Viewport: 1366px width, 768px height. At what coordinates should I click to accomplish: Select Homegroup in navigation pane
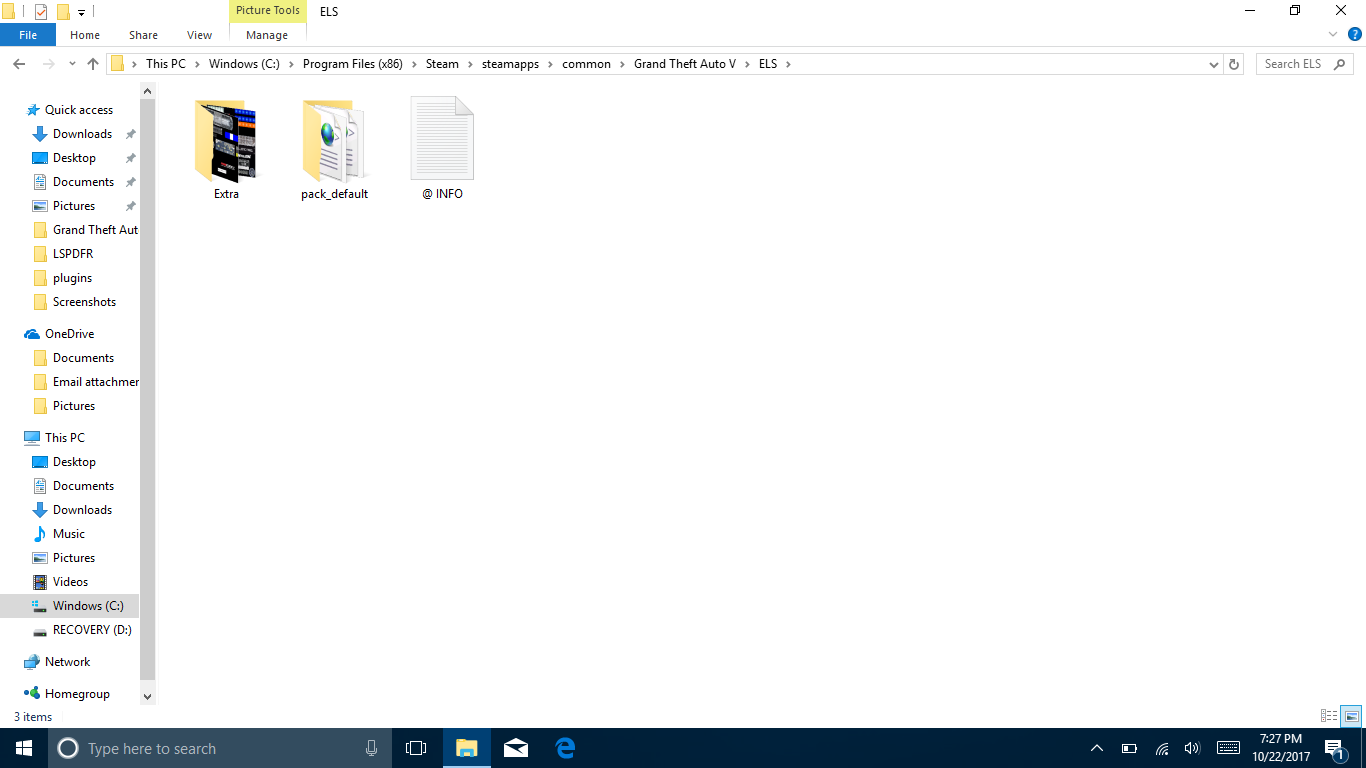(77, 694)
